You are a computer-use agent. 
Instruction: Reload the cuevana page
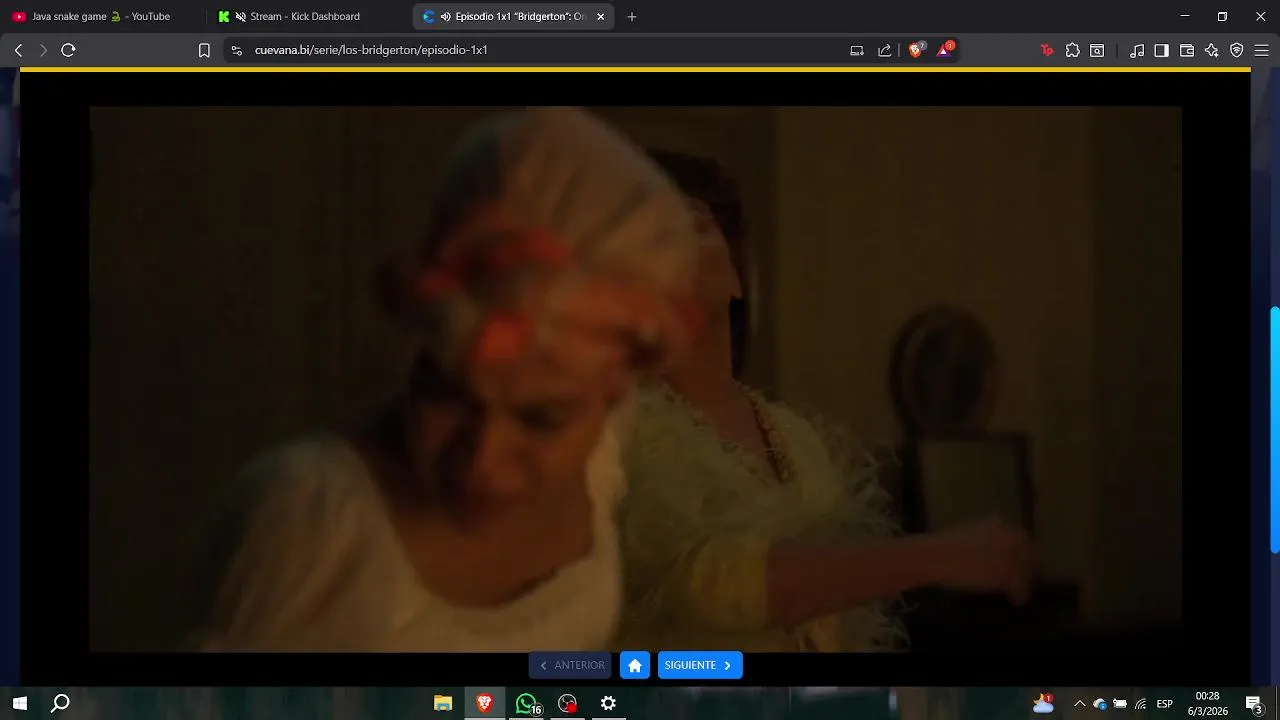[x=68, y=50]
